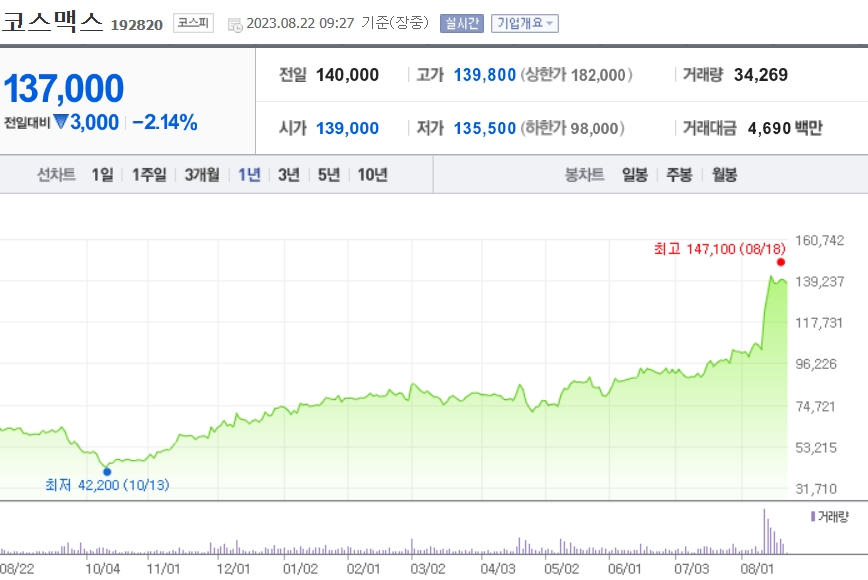Click the 최고 147,100 (08/18) label
Viewport: 868px width, 580px height.
pyautogui.click(x=720, y=249)
